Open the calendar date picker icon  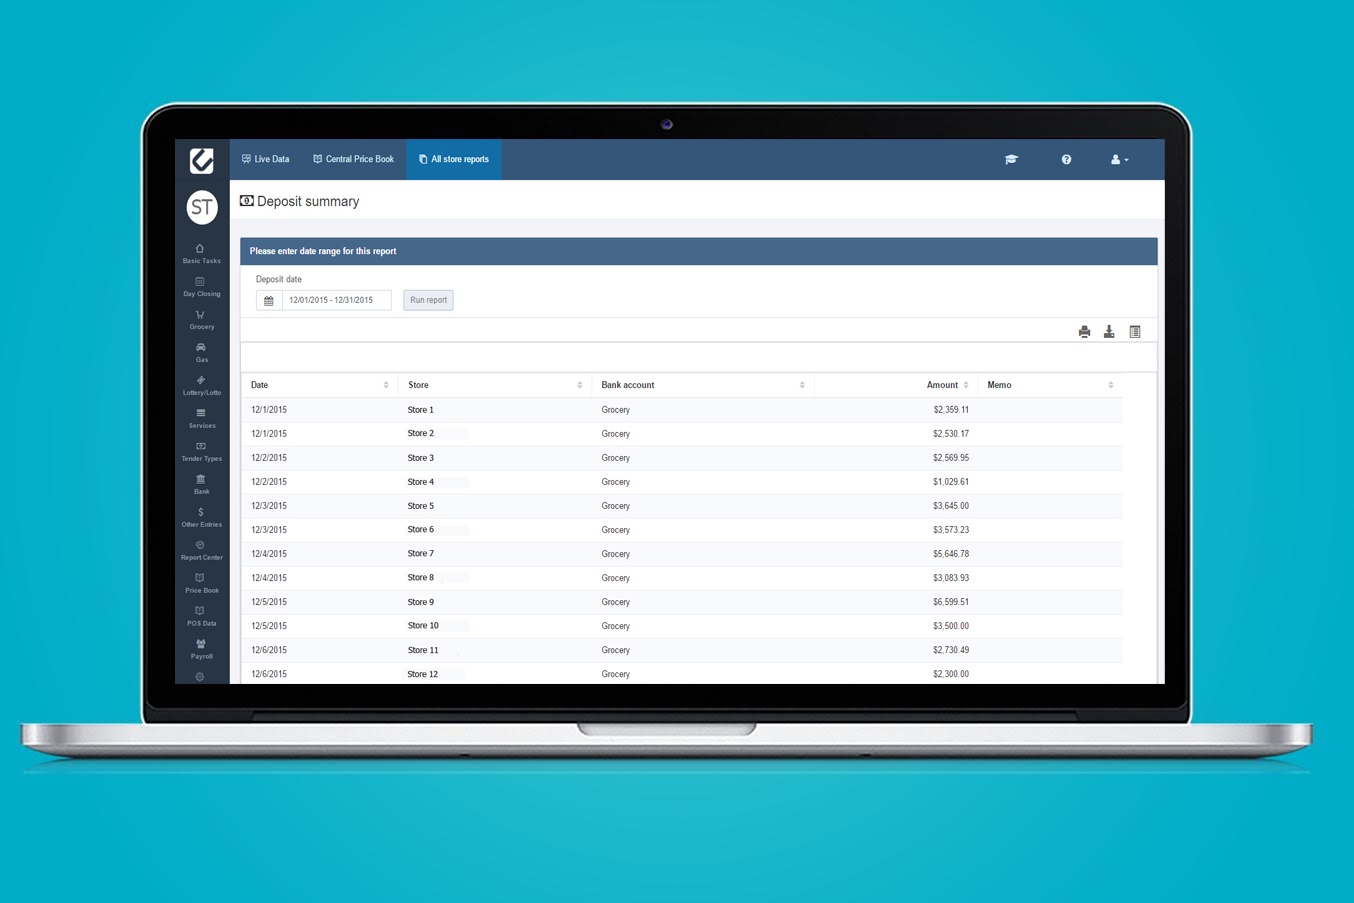tap(269, 300)
